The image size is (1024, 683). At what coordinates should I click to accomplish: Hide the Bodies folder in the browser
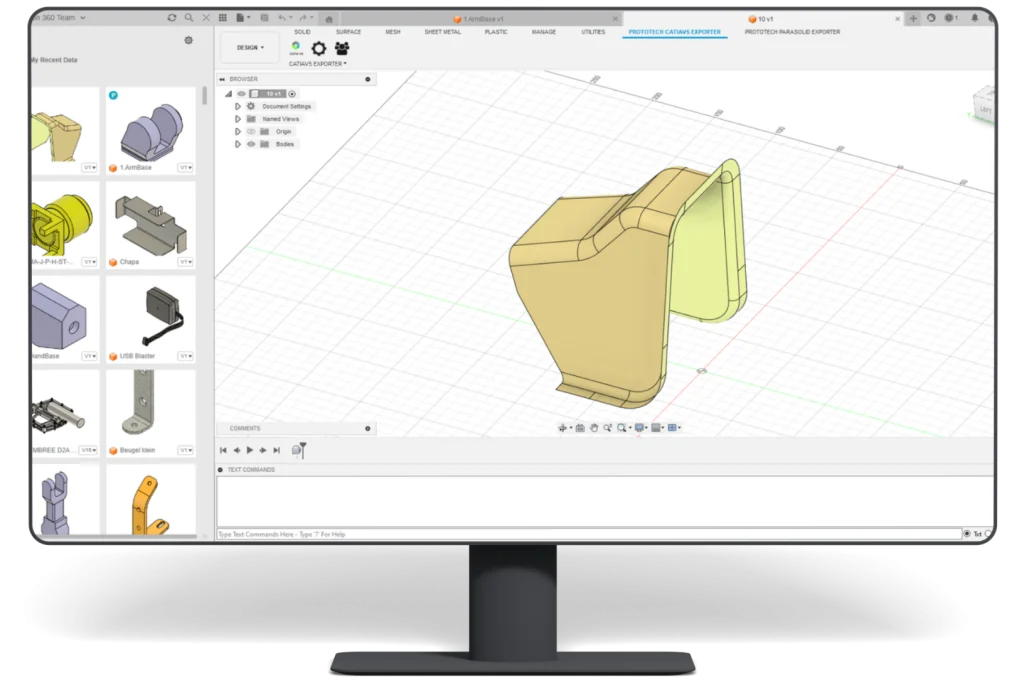pyautogui.click(x=251, y=144)
